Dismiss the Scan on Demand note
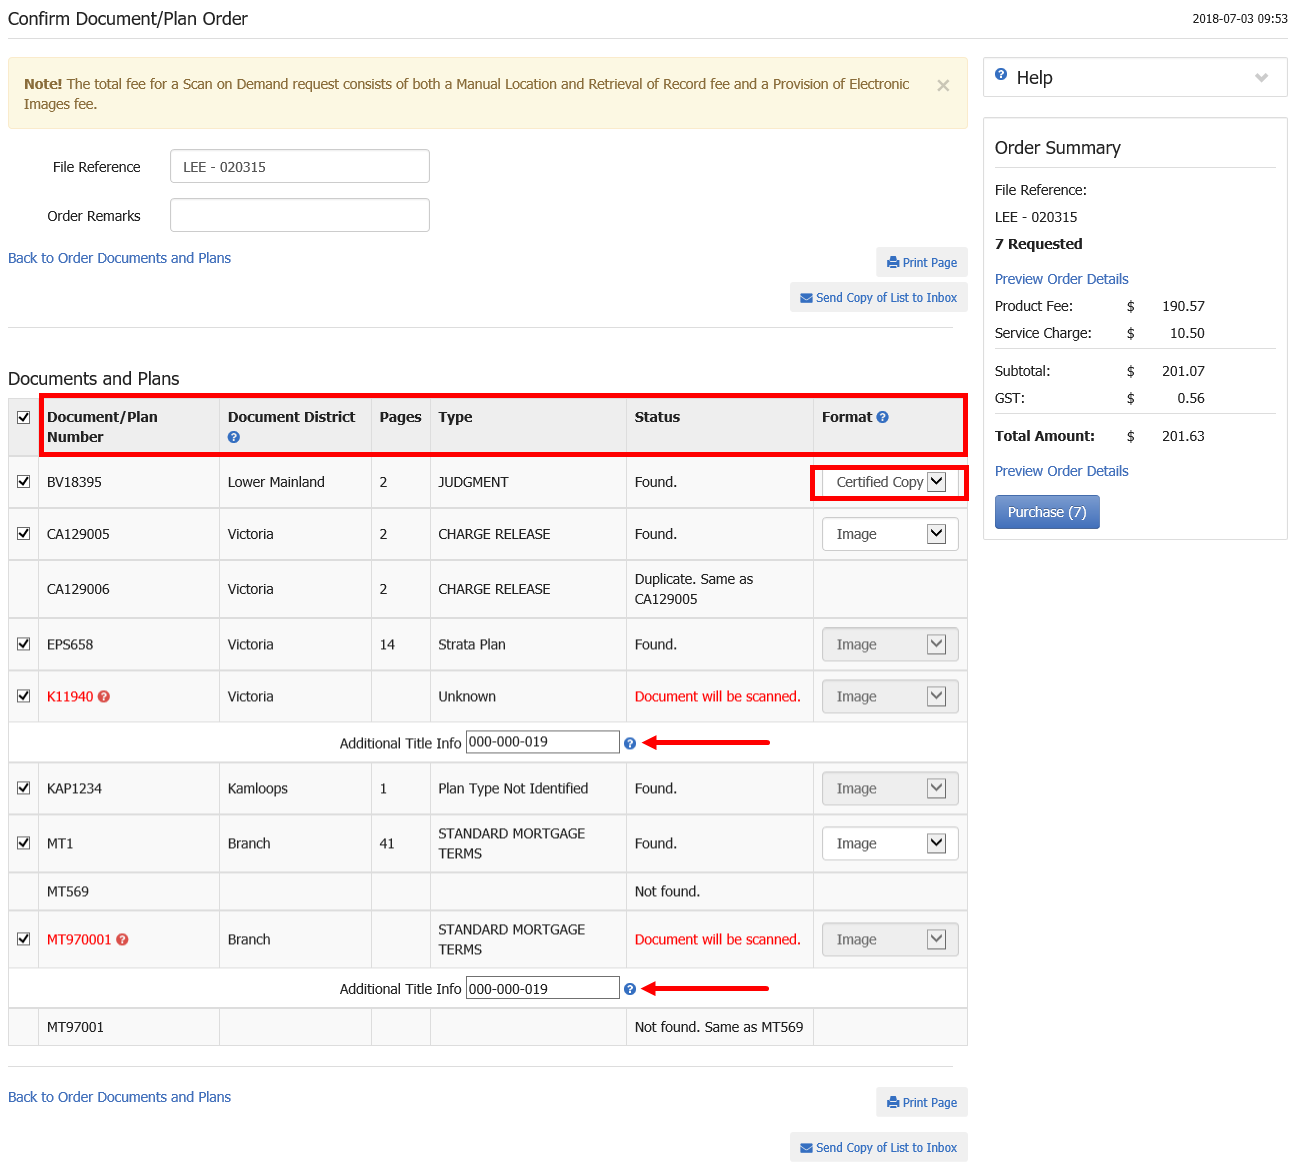Viewport: 1291px width, 1172px height. (x=943, y=86)
